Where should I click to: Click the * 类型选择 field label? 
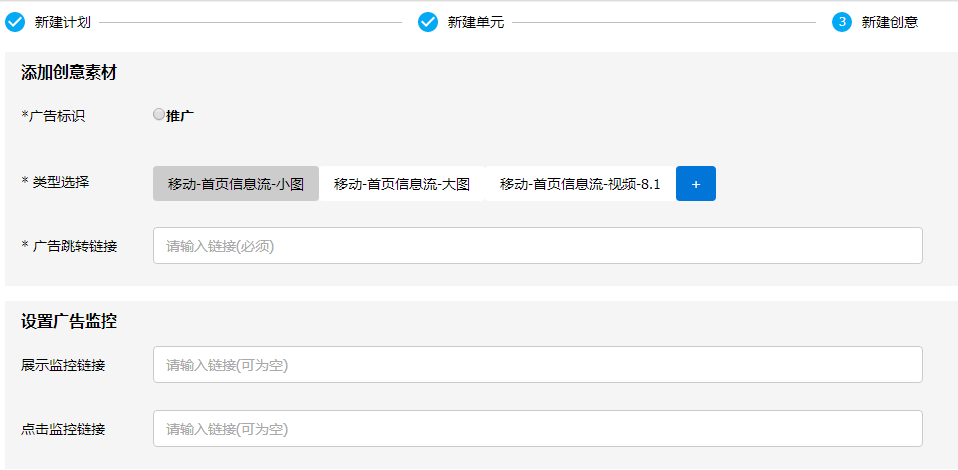click(x=55, y=182)
